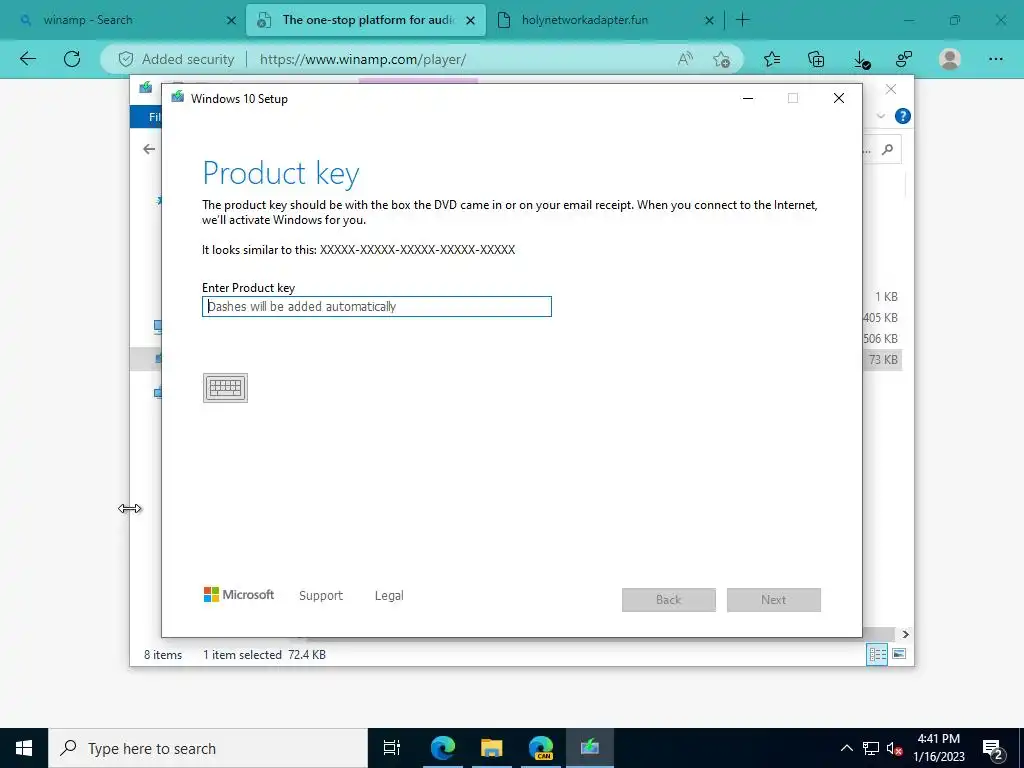Open File Explorer from the taskbar
The image size is (1024, 768).
tap(492, 748)
